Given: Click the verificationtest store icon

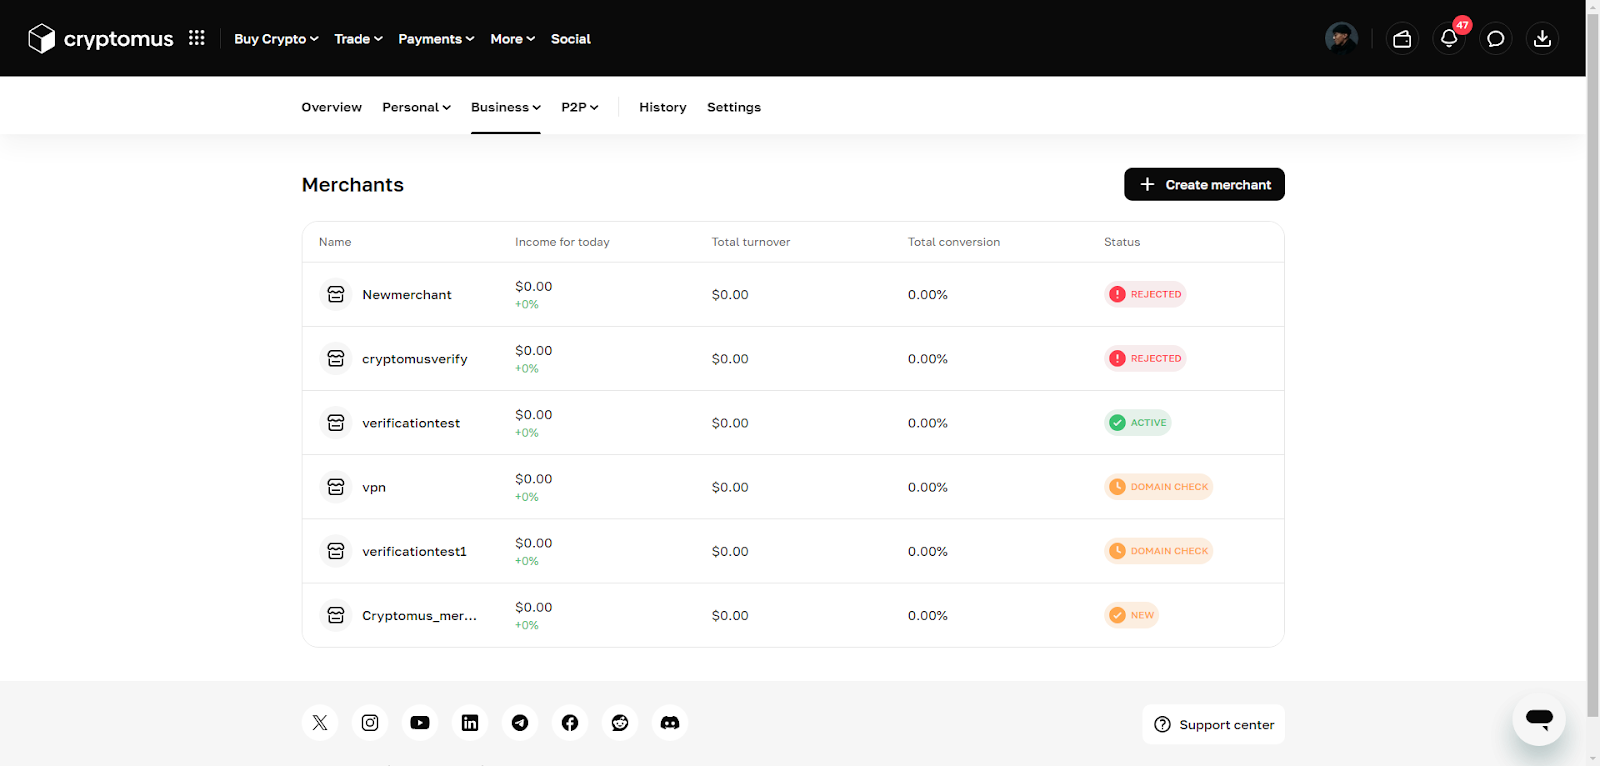Looking at the screenshot, I should click(336, 423).
